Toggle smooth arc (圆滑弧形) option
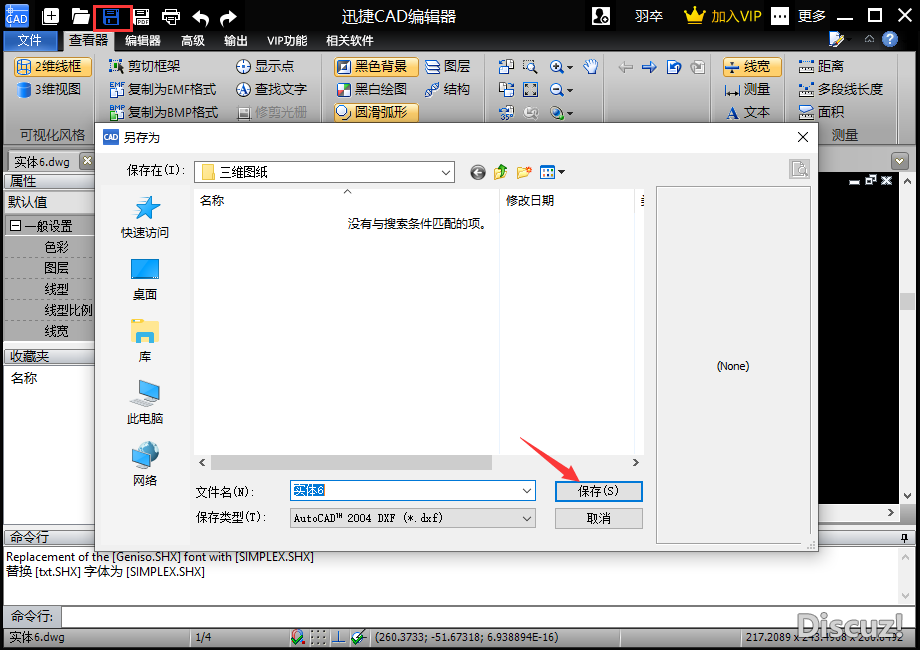920x650 pixels. (x=374, y=112)
